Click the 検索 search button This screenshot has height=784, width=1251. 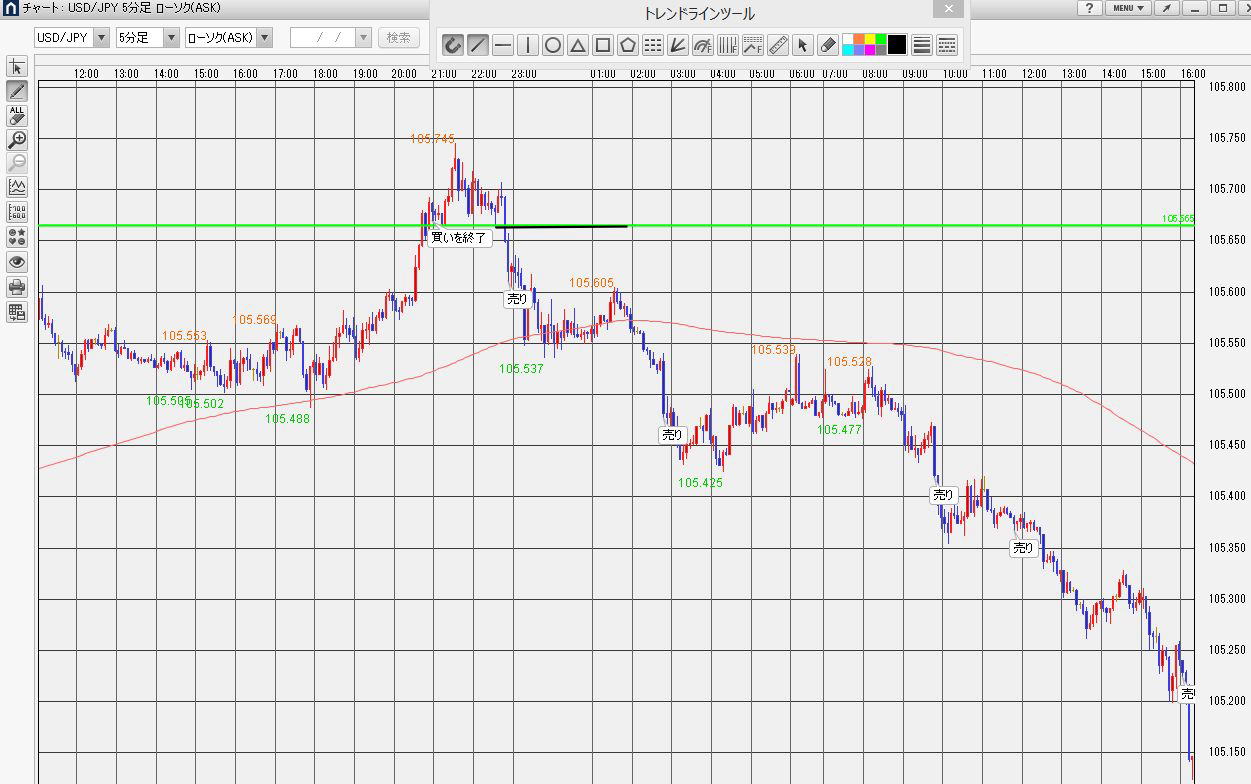(398, 38)
